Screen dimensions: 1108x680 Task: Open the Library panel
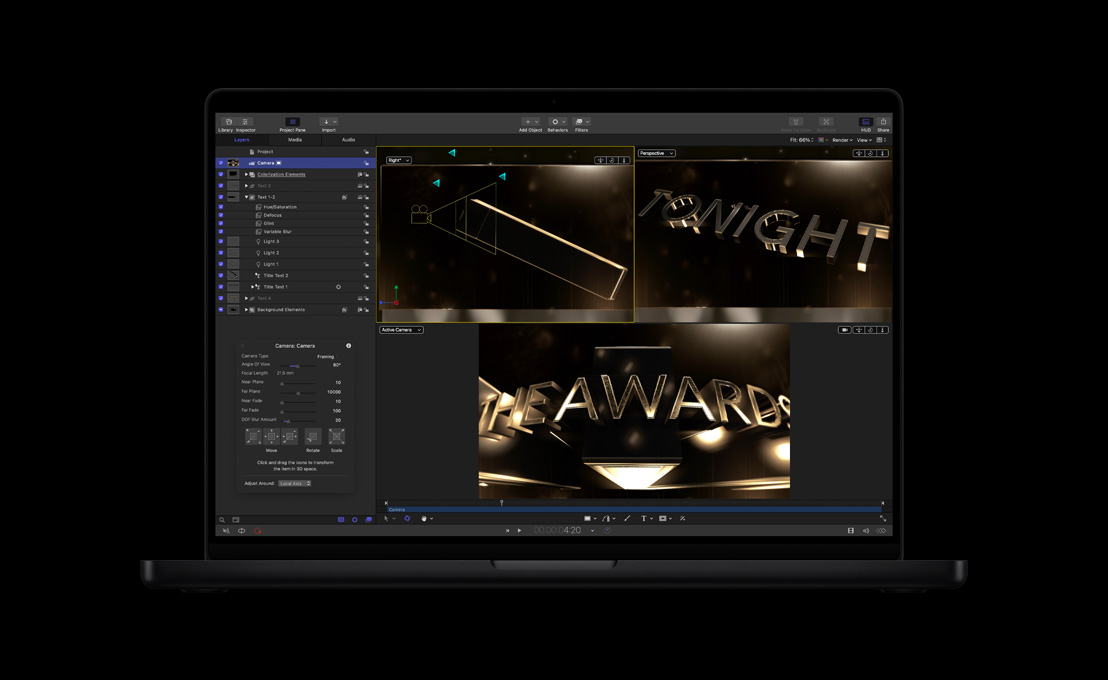pos(228,120)
